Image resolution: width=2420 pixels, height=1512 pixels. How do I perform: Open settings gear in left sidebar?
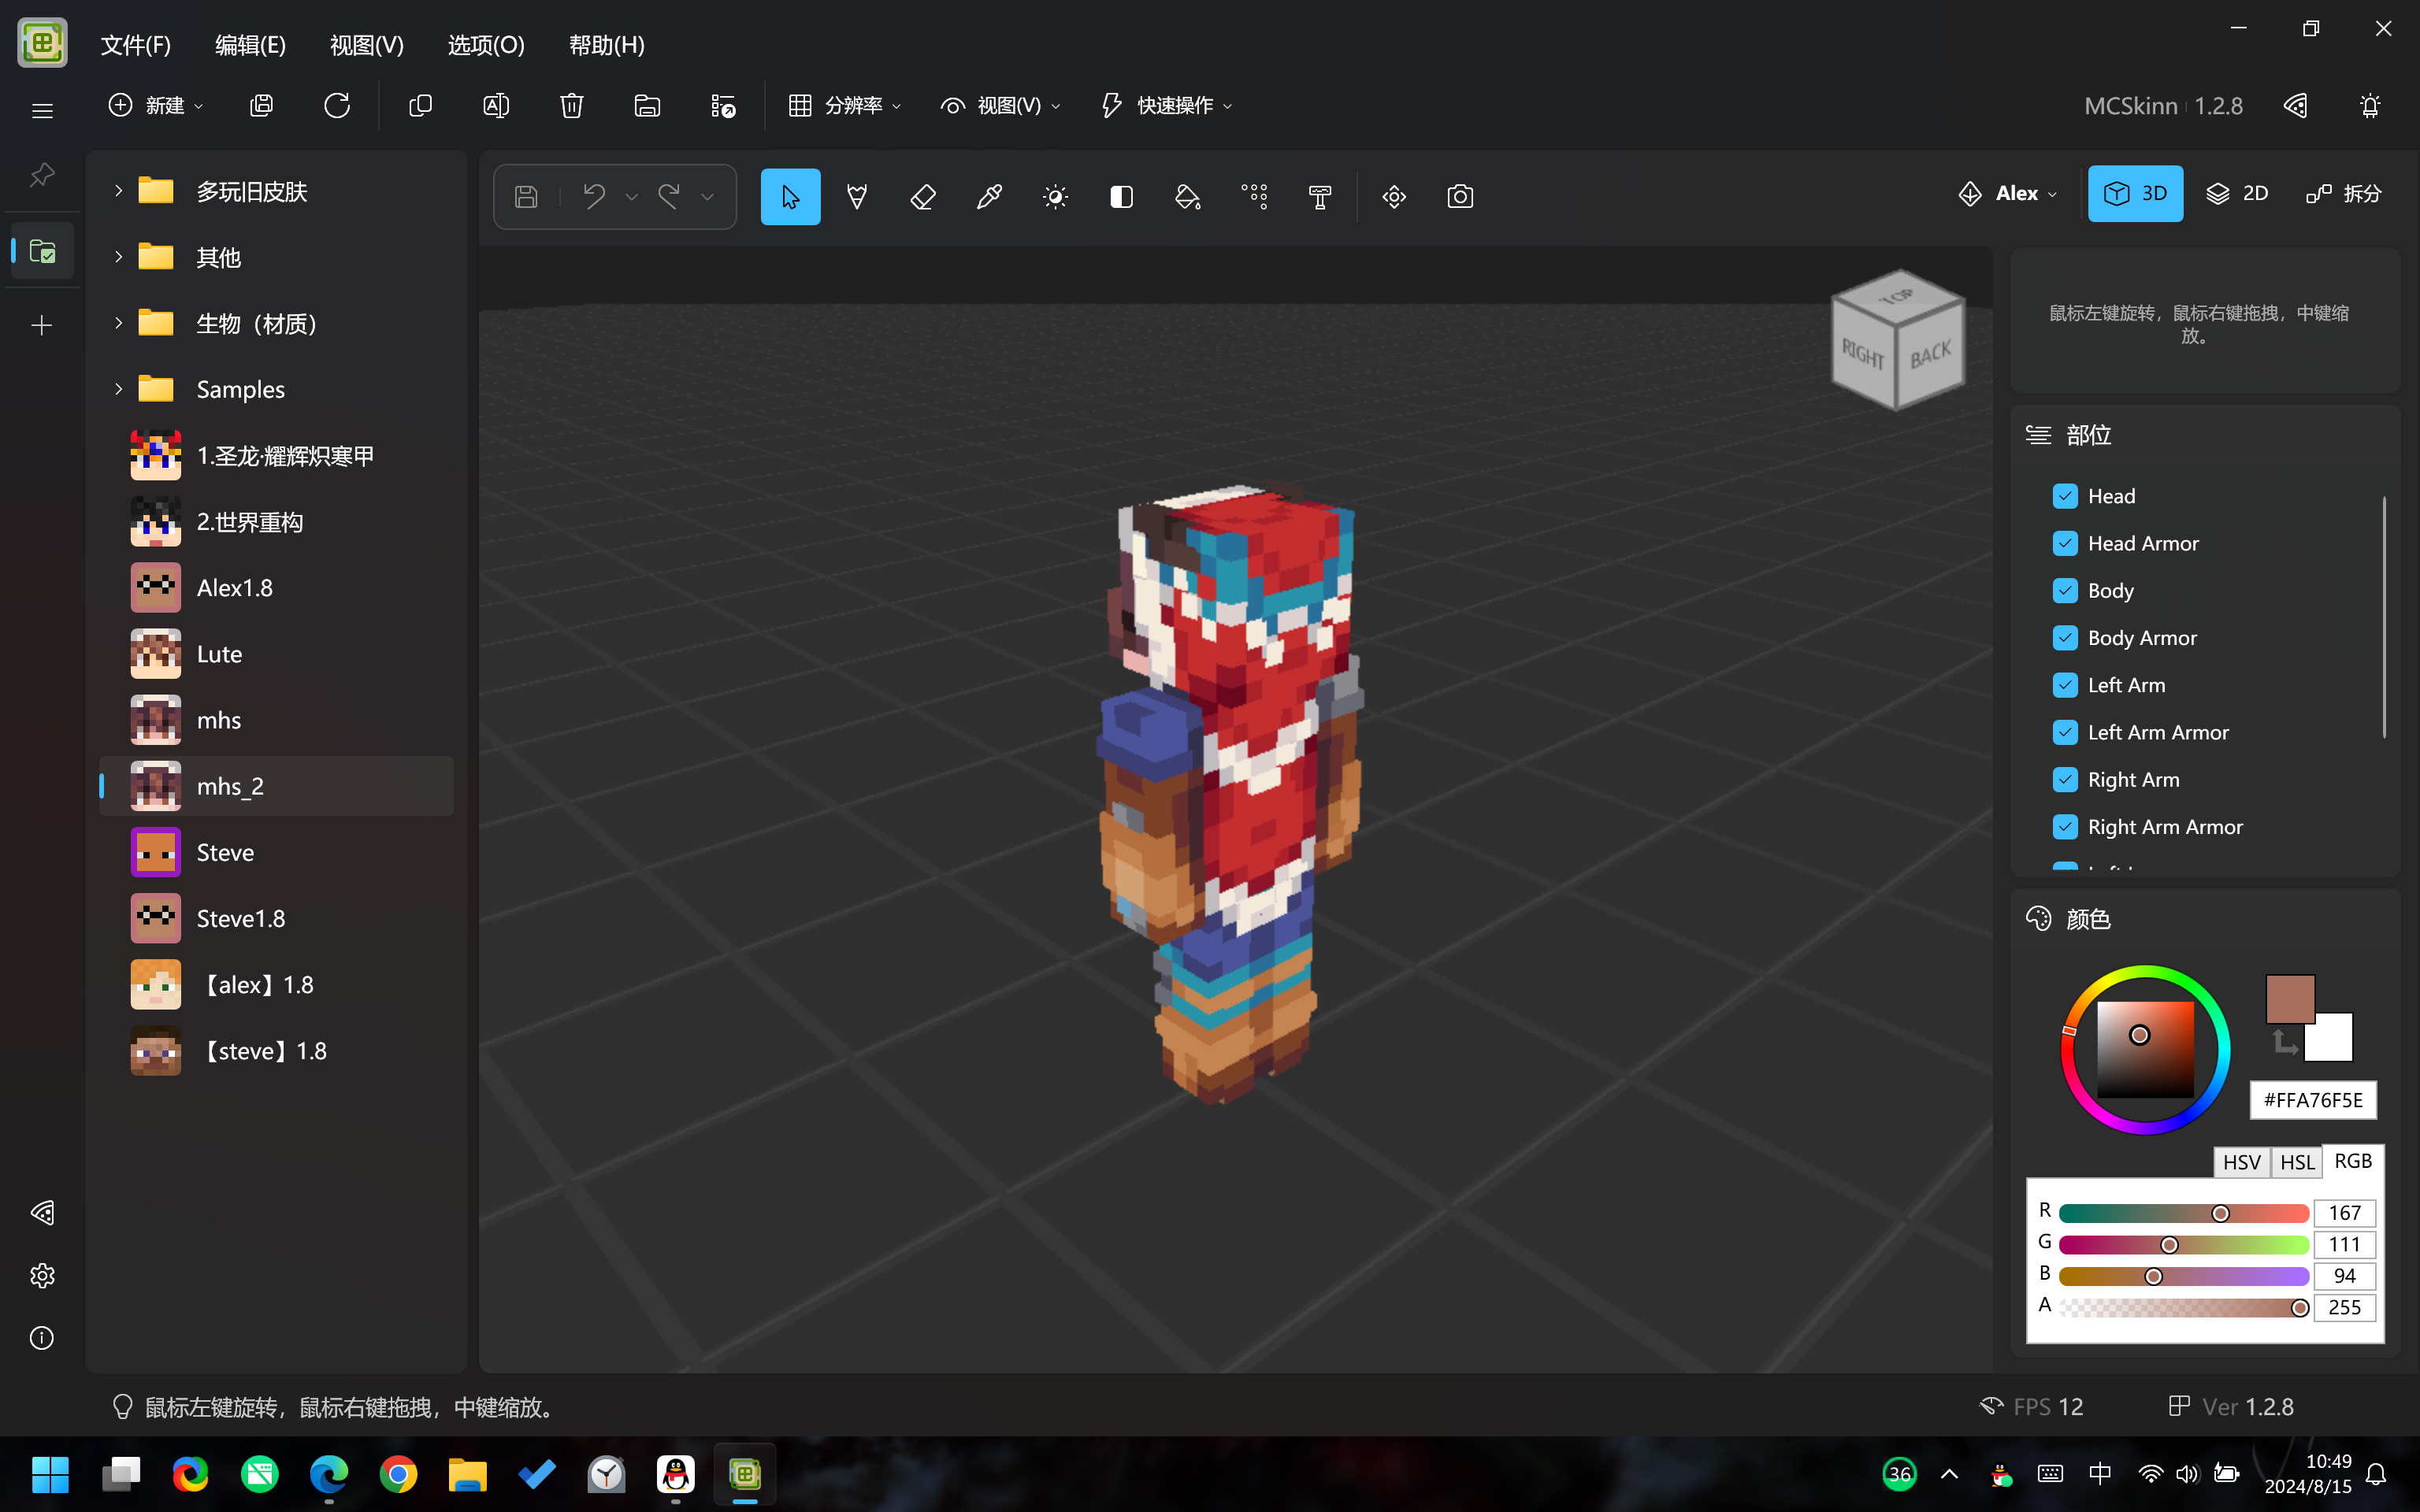point(42,1275)
